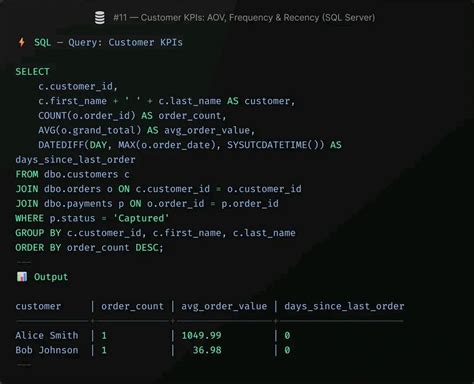Click the Alice Smith result row
This screenshot has width=474, height=384.
pyautogui.click(x=153, y=335)
